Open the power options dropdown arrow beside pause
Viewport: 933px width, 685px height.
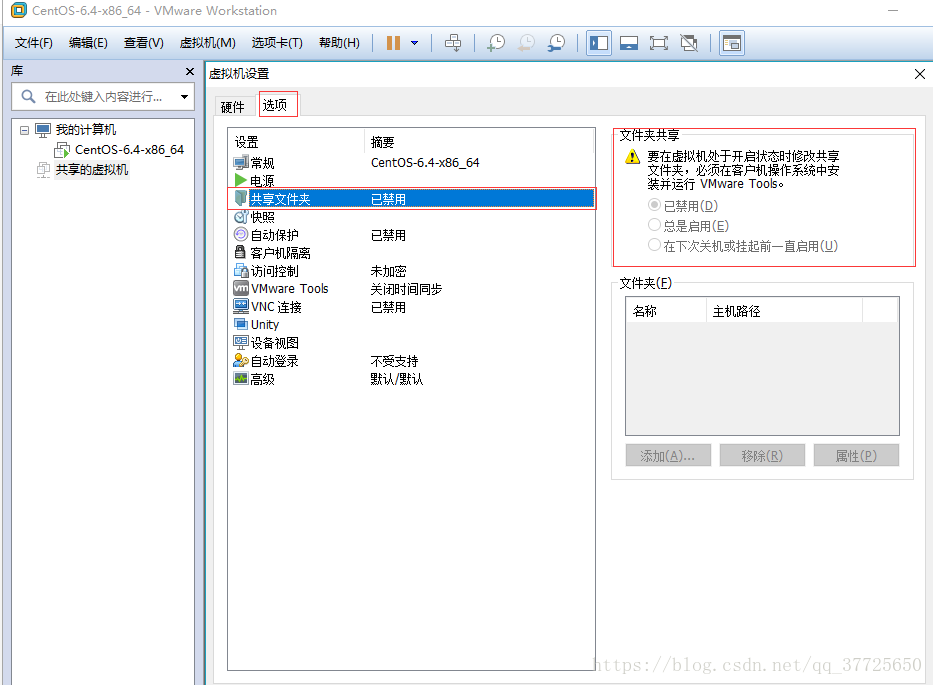[415, 43]
